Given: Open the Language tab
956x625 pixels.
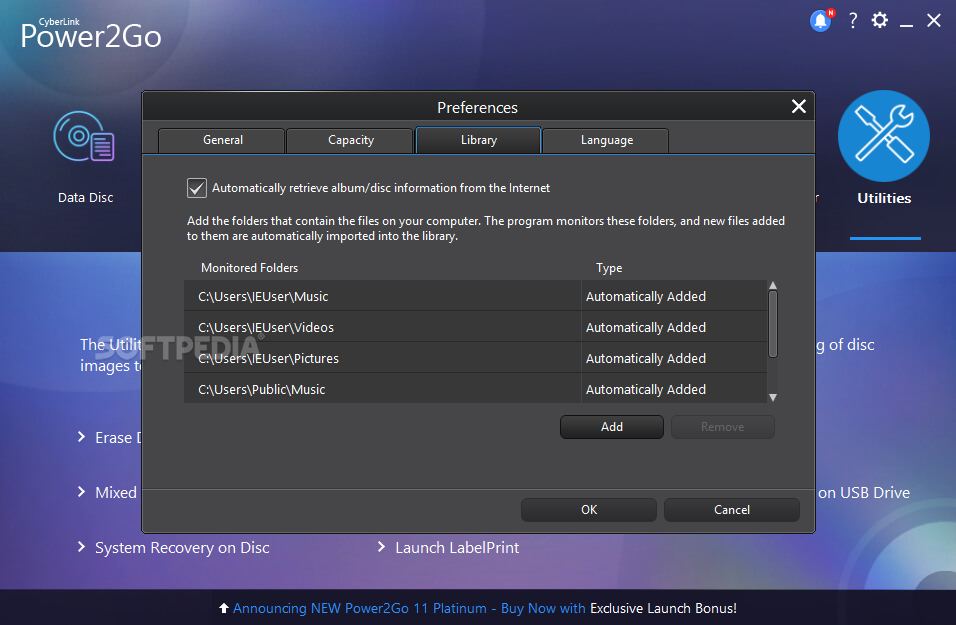Looking at the screenshot, I should tap(606, 140).
